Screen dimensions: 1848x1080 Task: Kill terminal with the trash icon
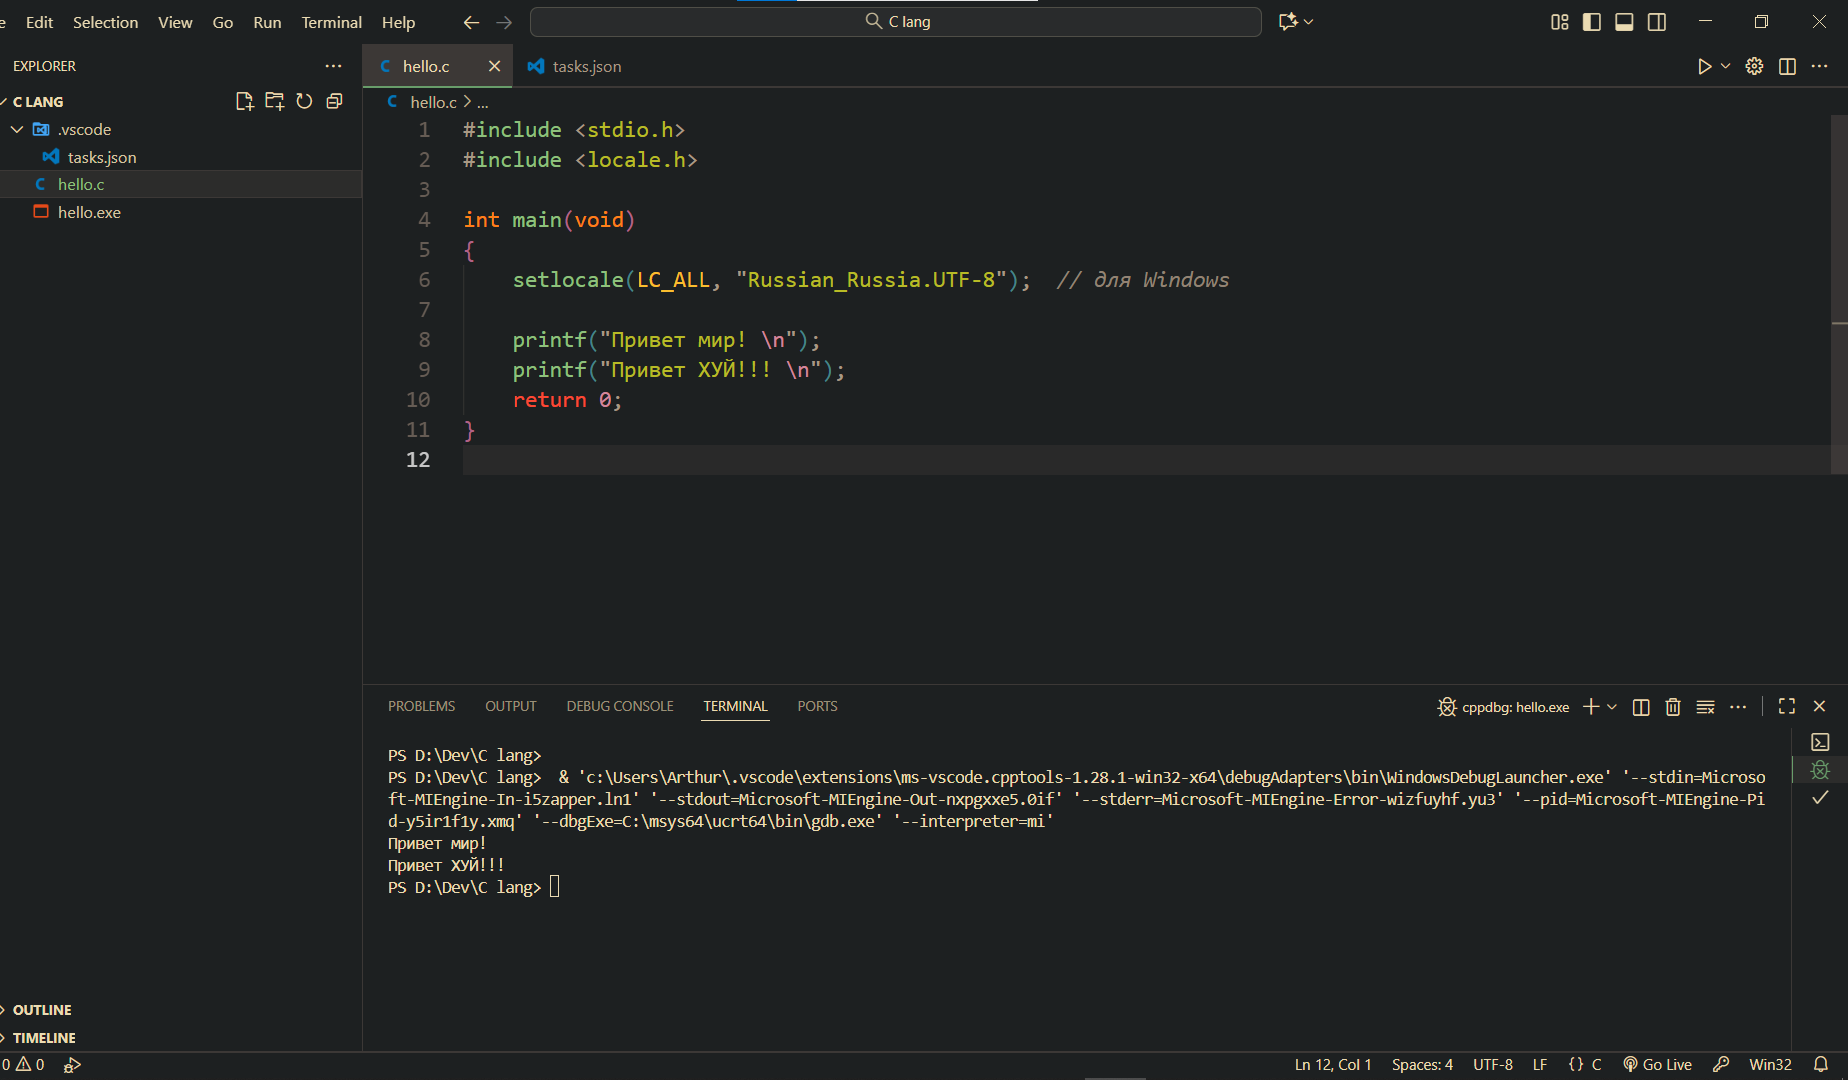(1673, 707)
